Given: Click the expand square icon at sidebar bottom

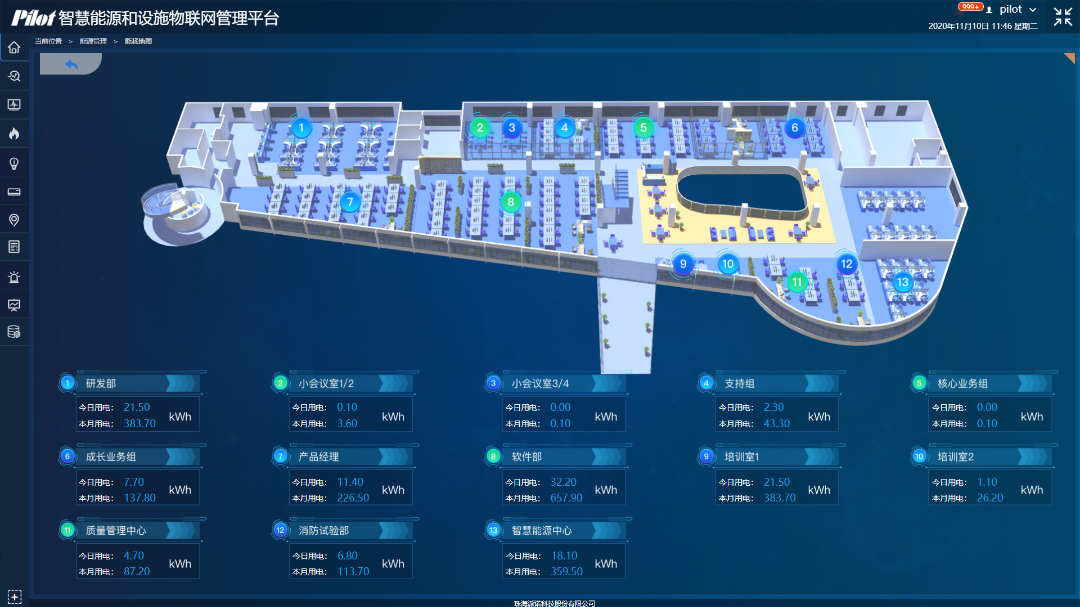Looking at the screenshot, I should tap(14, 597).
